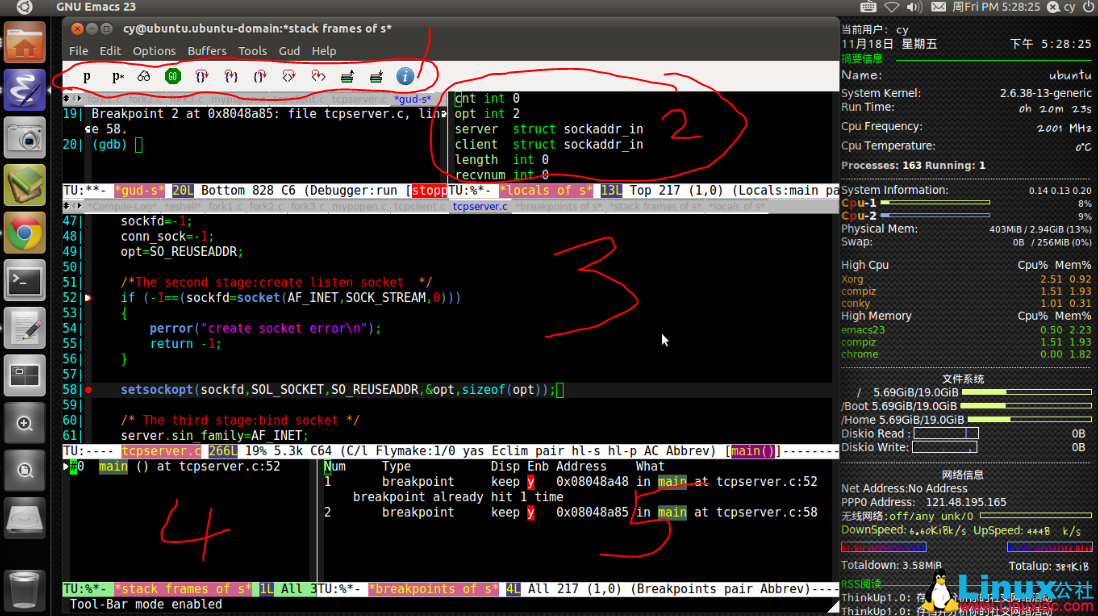Image resolution: width=1098 pixels, height=616 pixels.
Task: Open the Gud menu
Action: coord(289,51)
